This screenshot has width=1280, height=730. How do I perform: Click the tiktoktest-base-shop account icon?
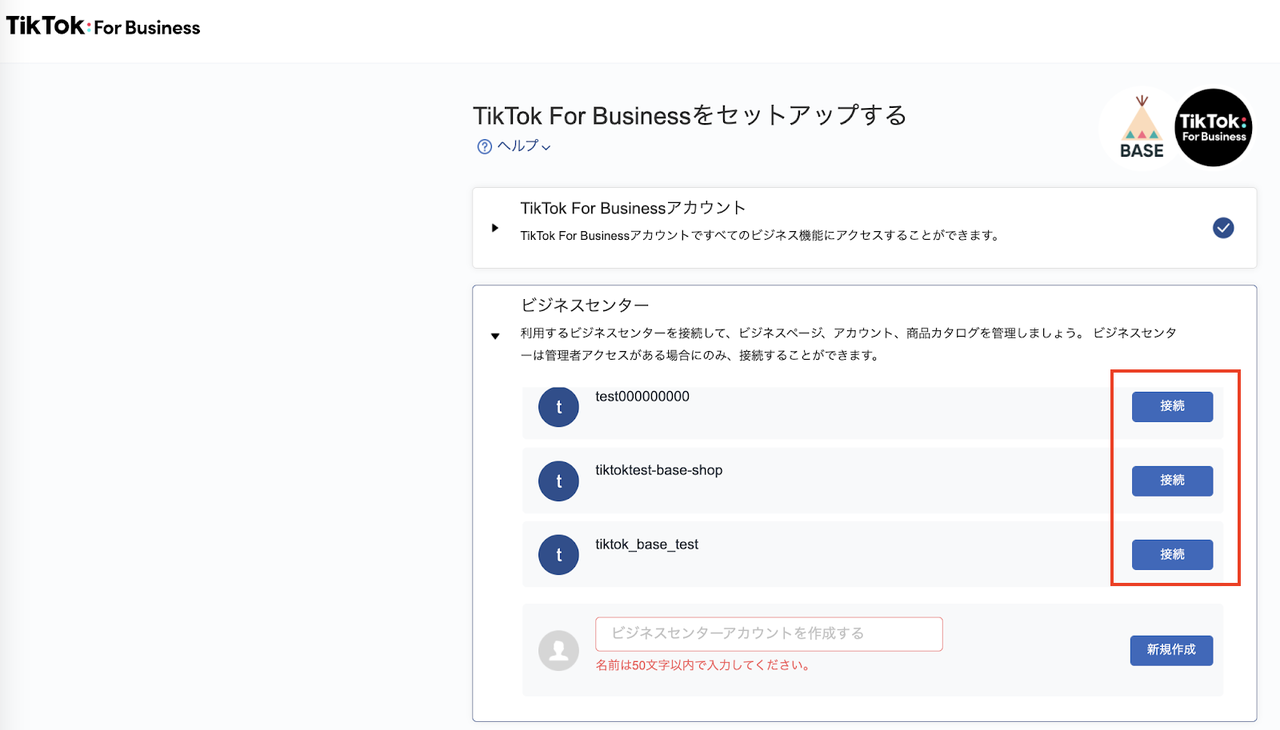coord(558,481)
